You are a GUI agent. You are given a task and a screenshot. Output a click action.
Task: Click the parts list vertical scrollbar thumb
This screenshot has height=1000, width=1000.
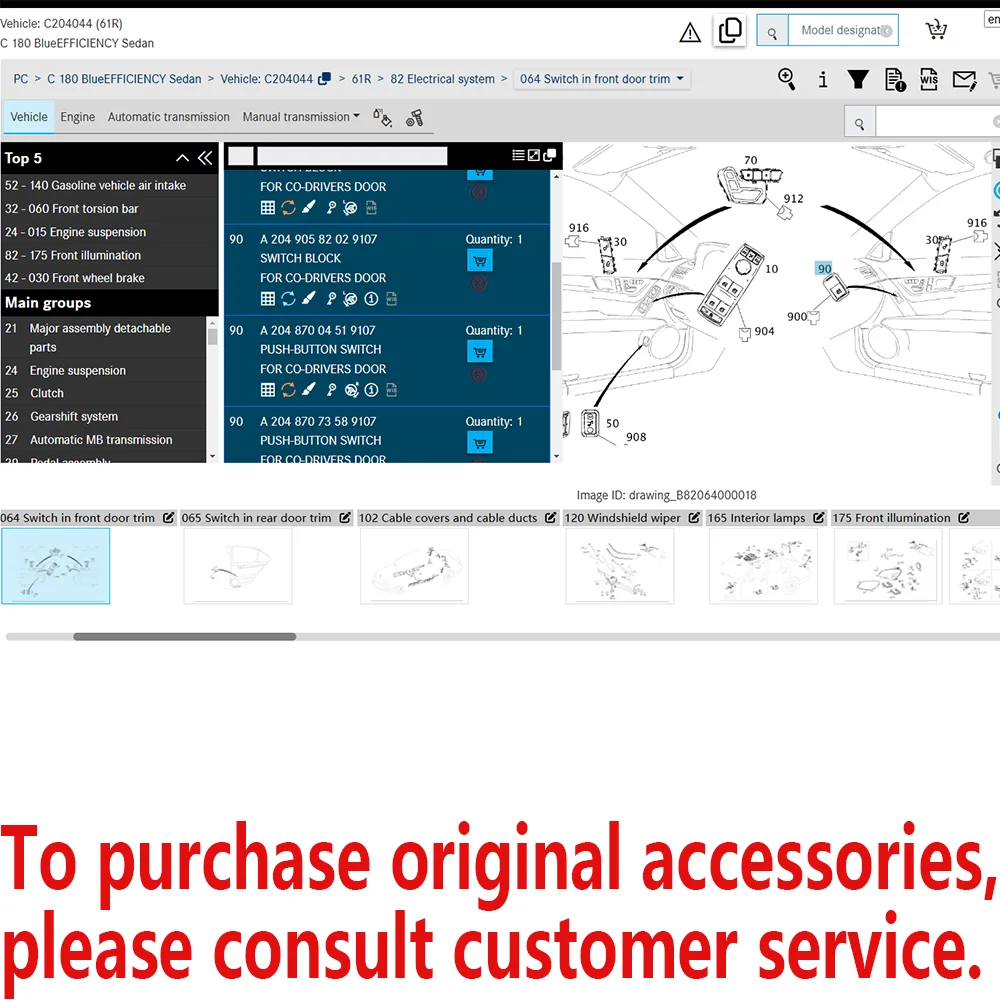pyautogui.click(x=556, y=316)
